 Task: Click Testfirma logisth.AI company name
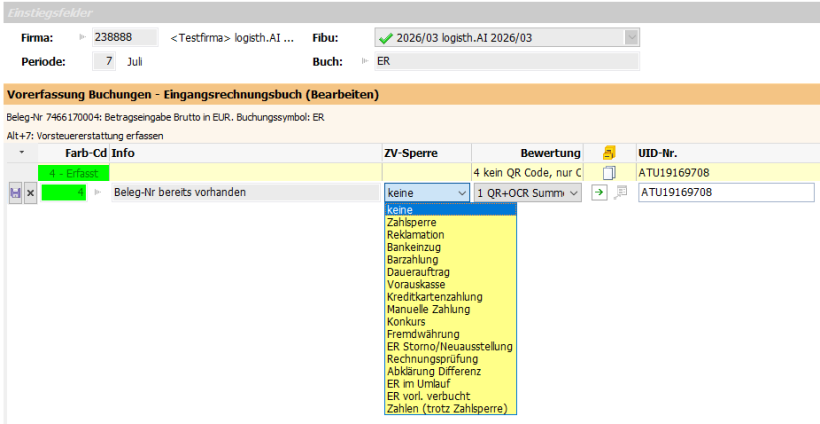232,38
